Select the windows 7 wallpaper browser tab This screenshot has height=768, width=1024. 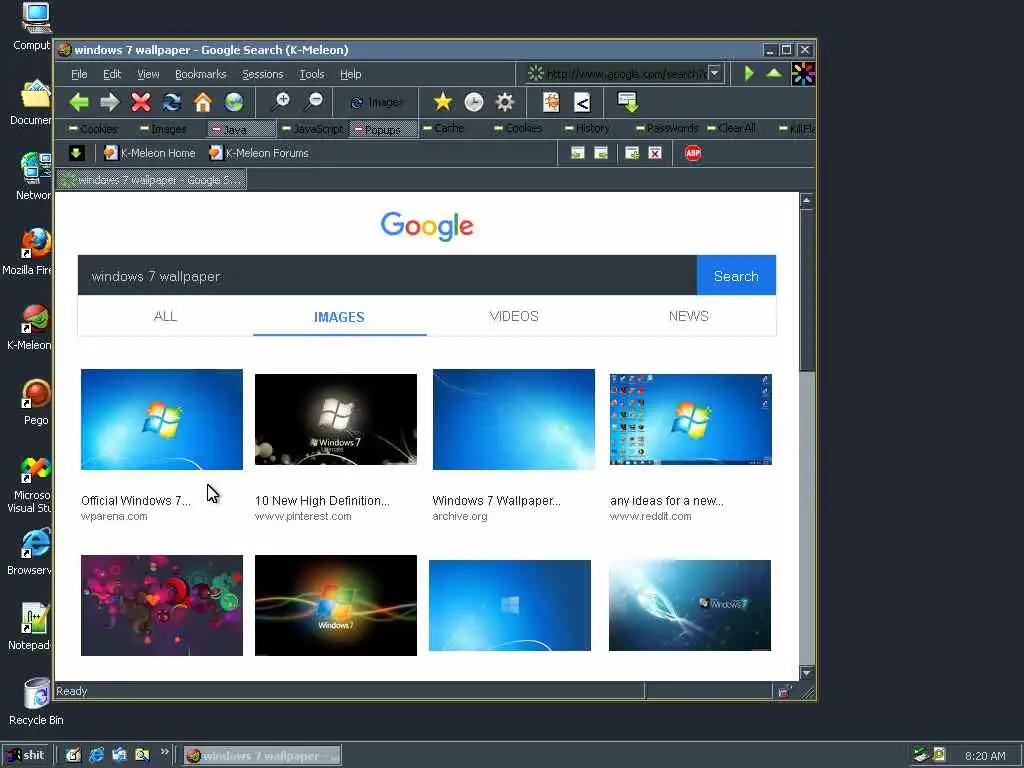pyautogui.click(x=152, y=180)
